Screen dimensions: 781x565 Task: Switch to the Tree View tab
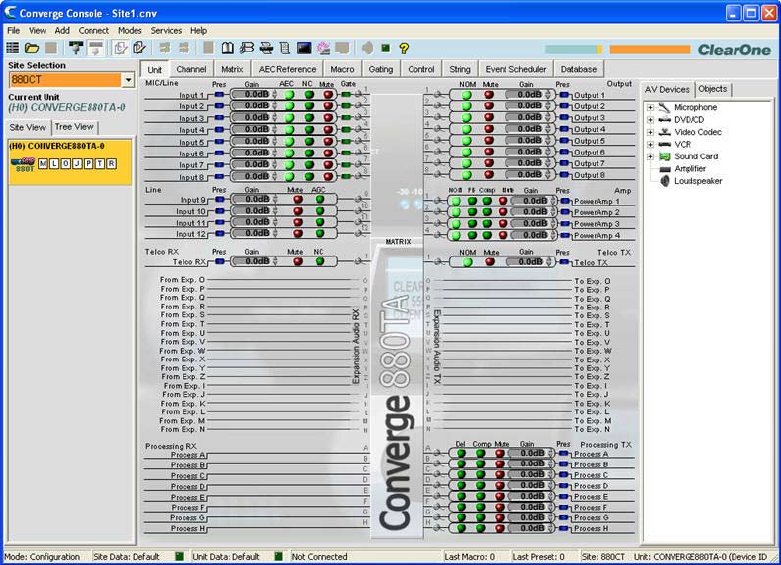74,127
